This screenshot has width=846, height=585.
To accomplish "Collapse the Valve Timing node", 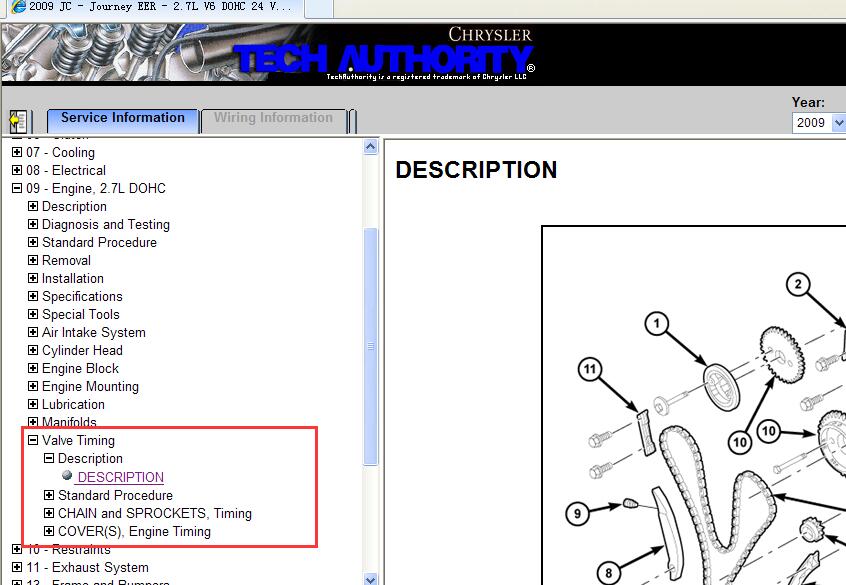I will [33, 440].
